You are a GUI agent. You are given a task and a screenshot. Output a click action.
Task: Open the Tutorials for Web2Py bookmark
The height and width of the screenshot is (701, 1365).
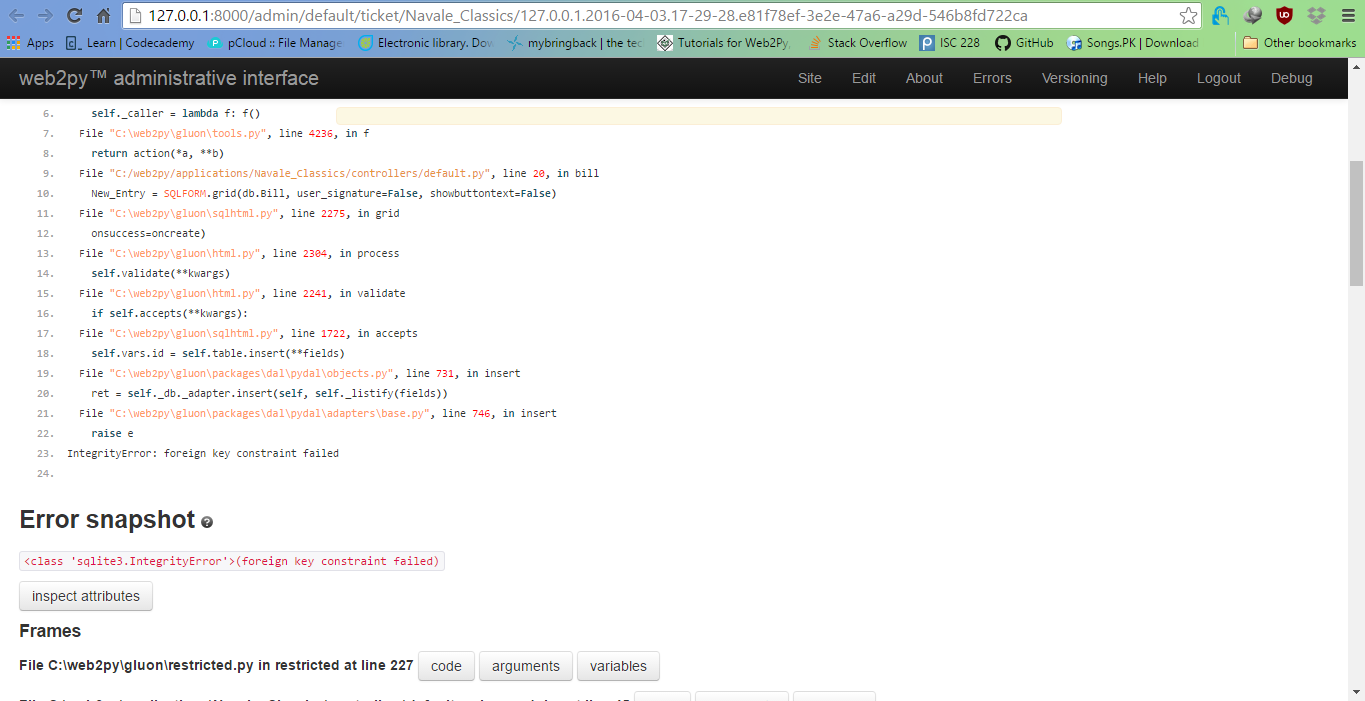point(724,43)
